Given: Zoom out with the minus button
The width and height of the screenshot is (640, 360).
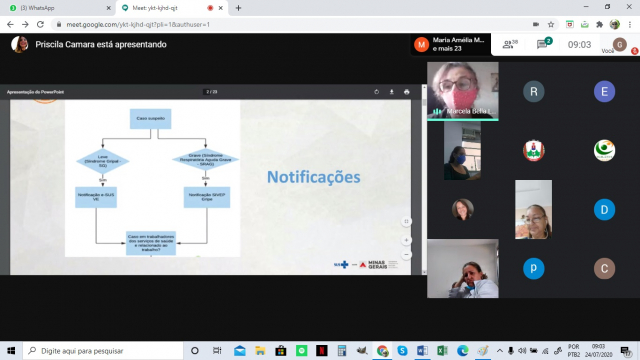Looking at the screenshot, I should click(406, 254).
